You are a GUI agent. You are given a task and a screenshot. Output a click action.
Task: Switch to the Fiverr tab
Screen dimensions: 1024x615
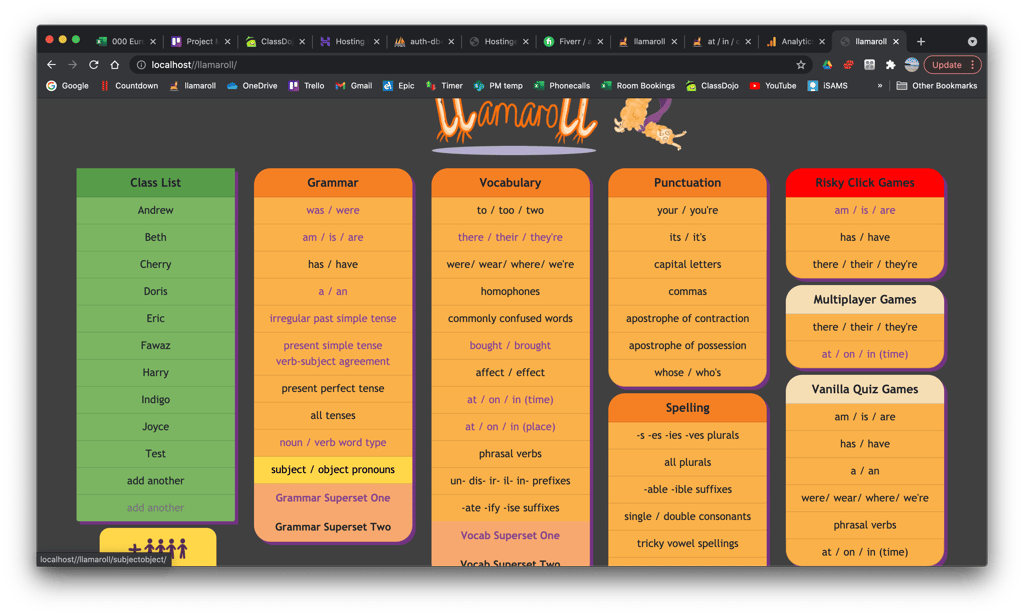pyautogui.click(x=573, y=41)
